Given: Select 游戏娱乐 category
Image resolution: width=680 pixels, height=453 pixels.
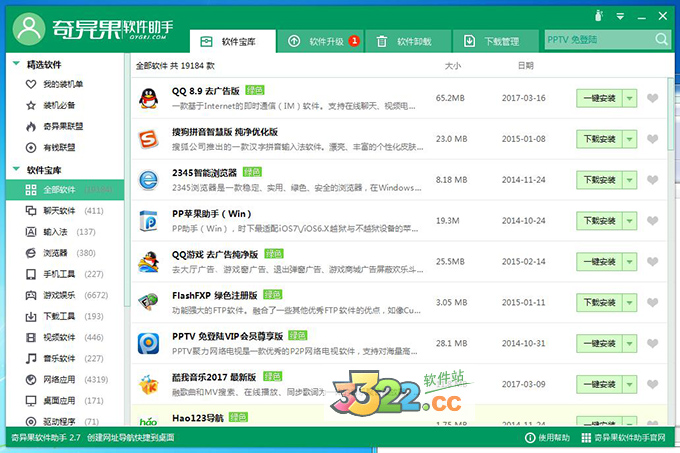Looking at the screenshot, I should (65, 295).
